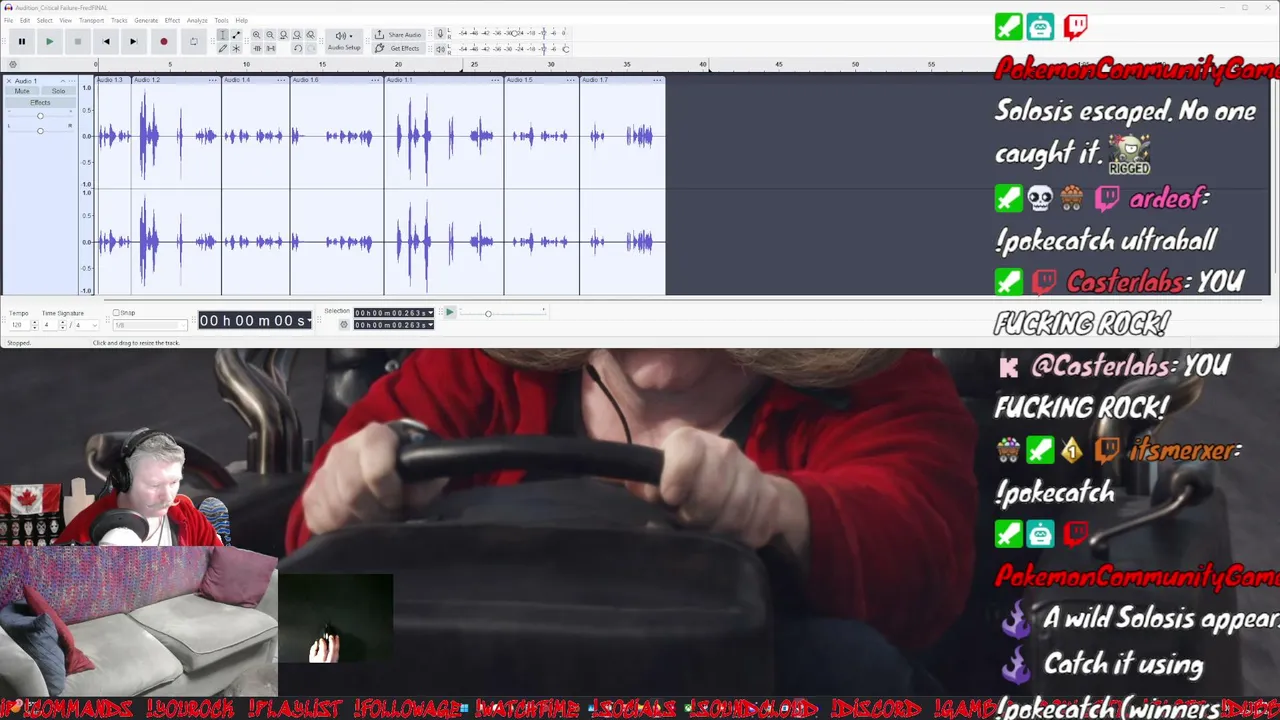This screenshot has width=1280, height=720.
Task: Select the Audio 1.3 clip title
Action: coord(110,80)
